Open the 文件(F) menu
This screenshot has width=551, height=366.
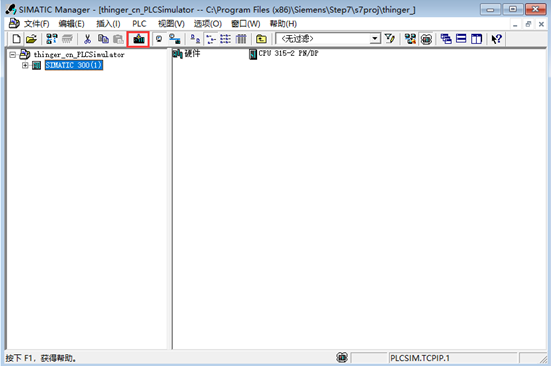tap(37, 24)
